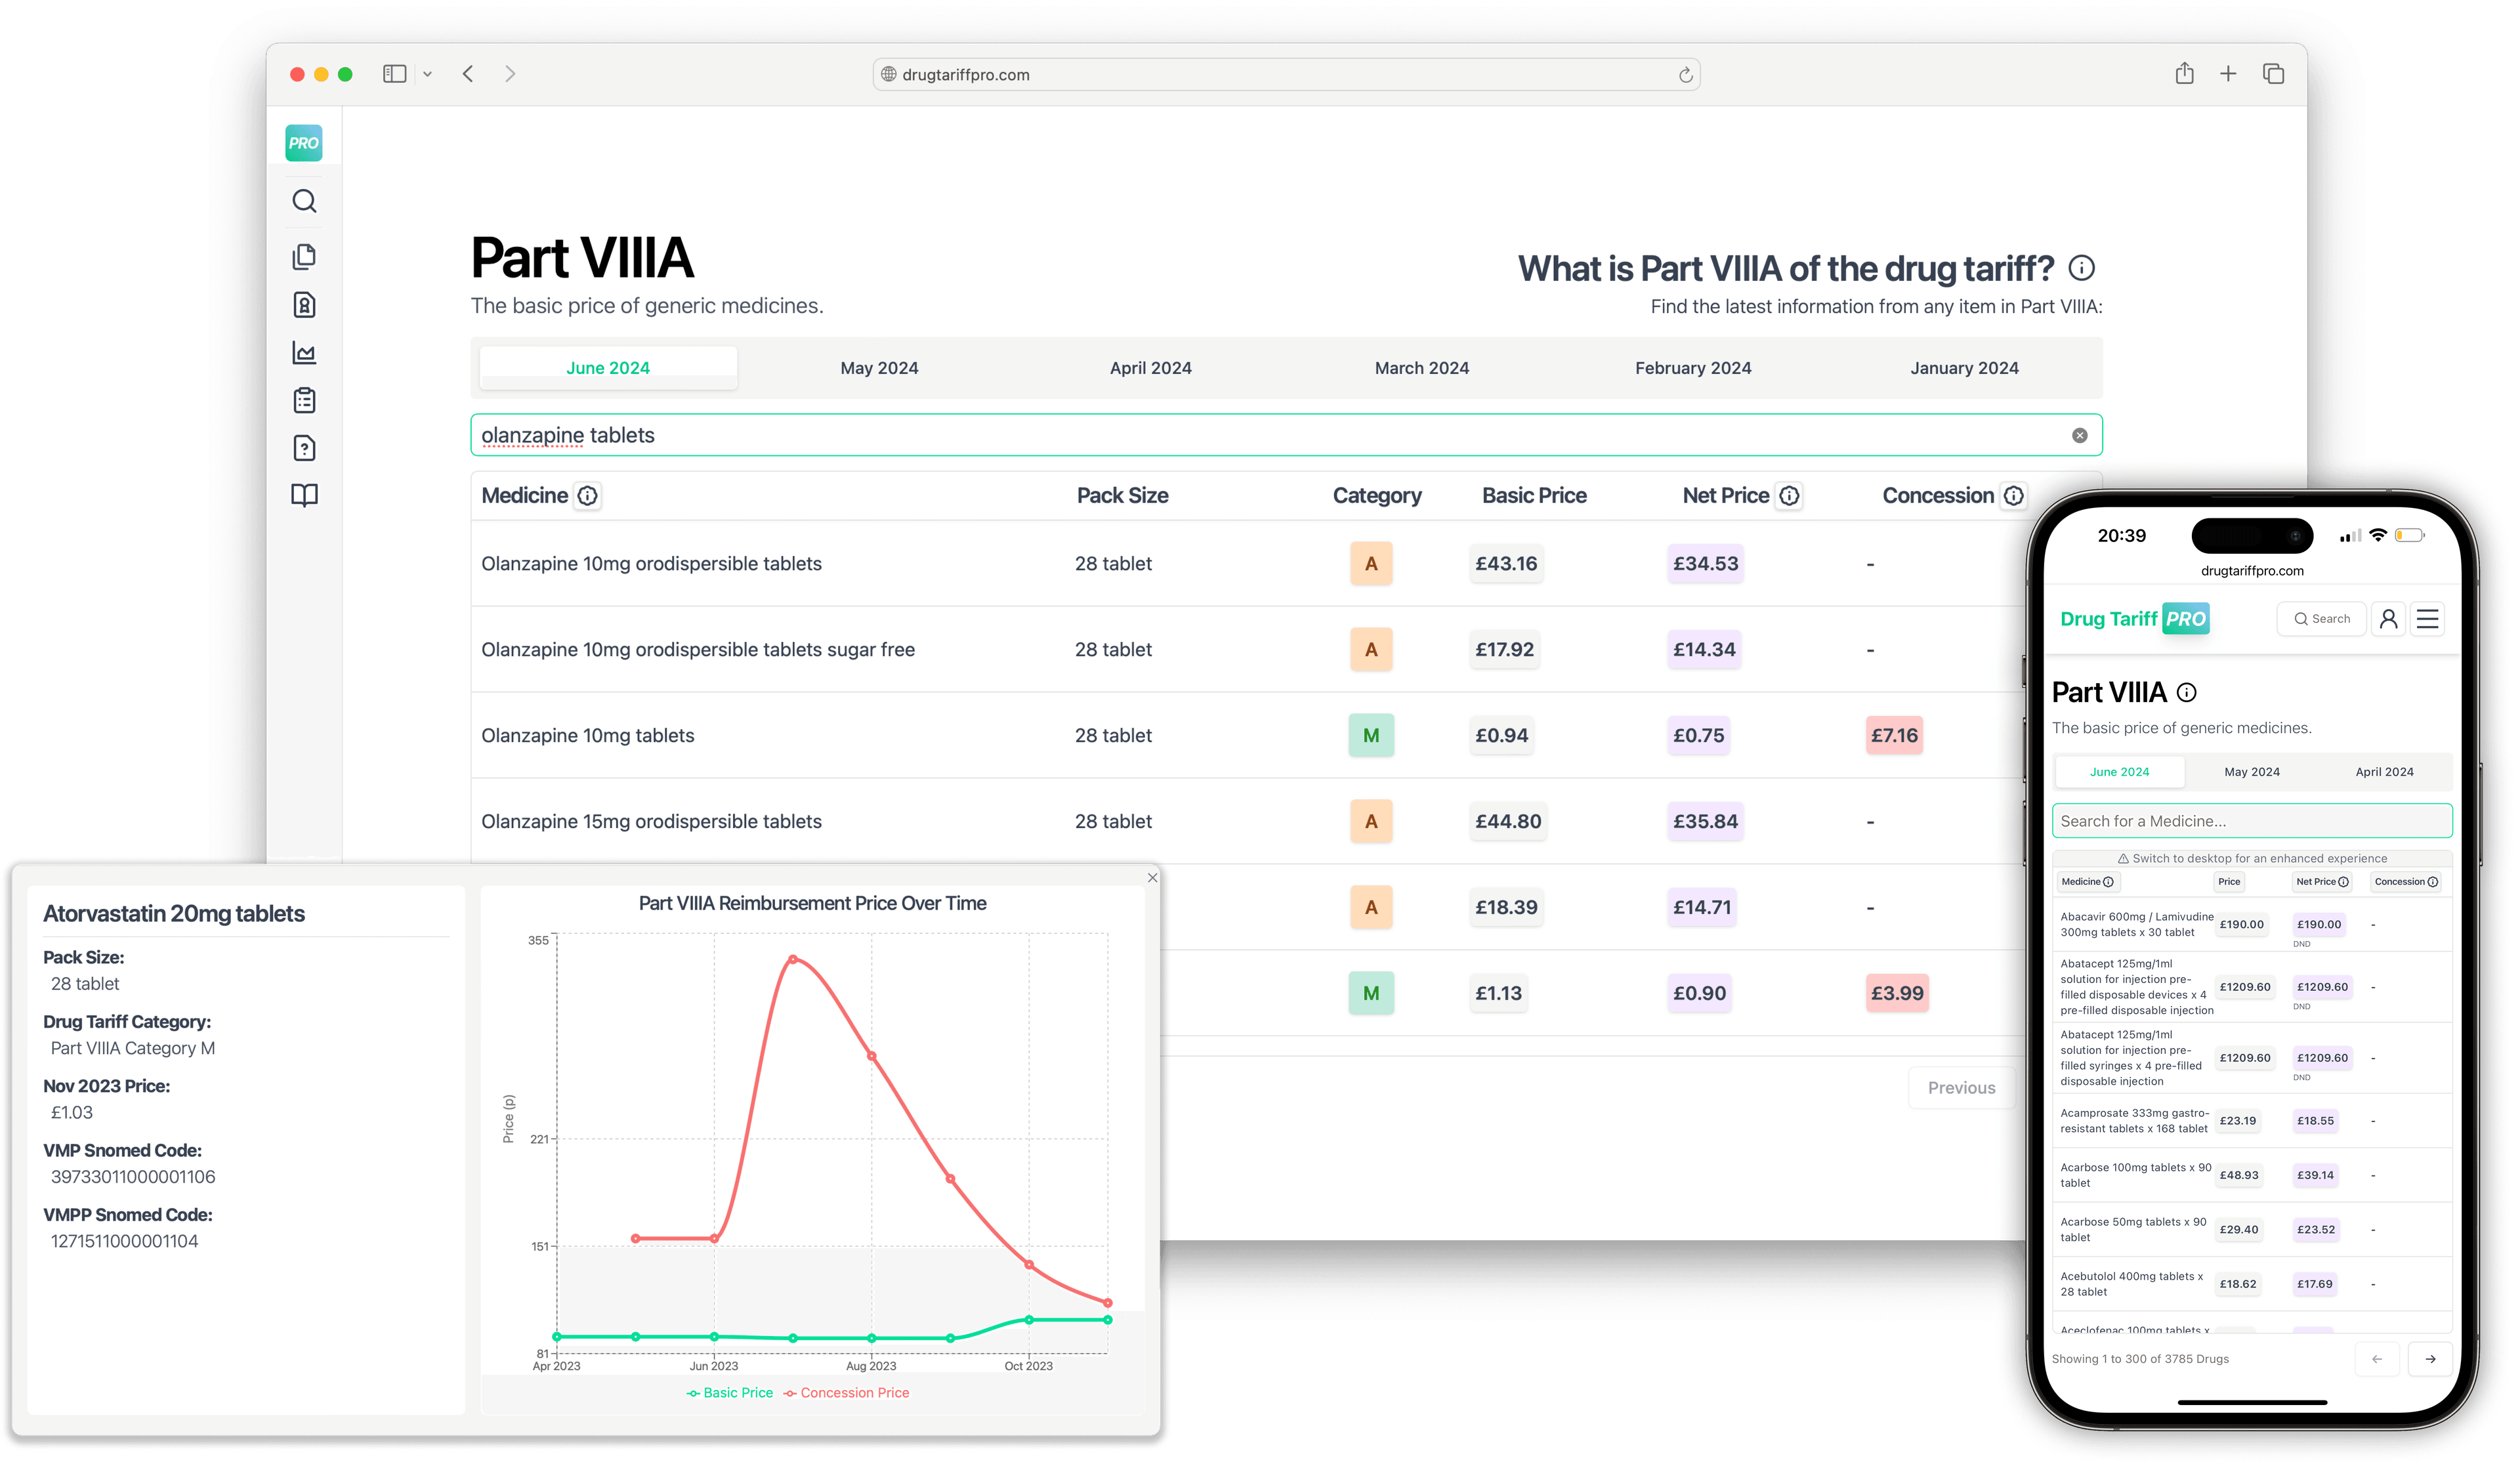Clear the olanzapine search using the x icon
2520x1468 pixels.
click(x=2080, y=435)
